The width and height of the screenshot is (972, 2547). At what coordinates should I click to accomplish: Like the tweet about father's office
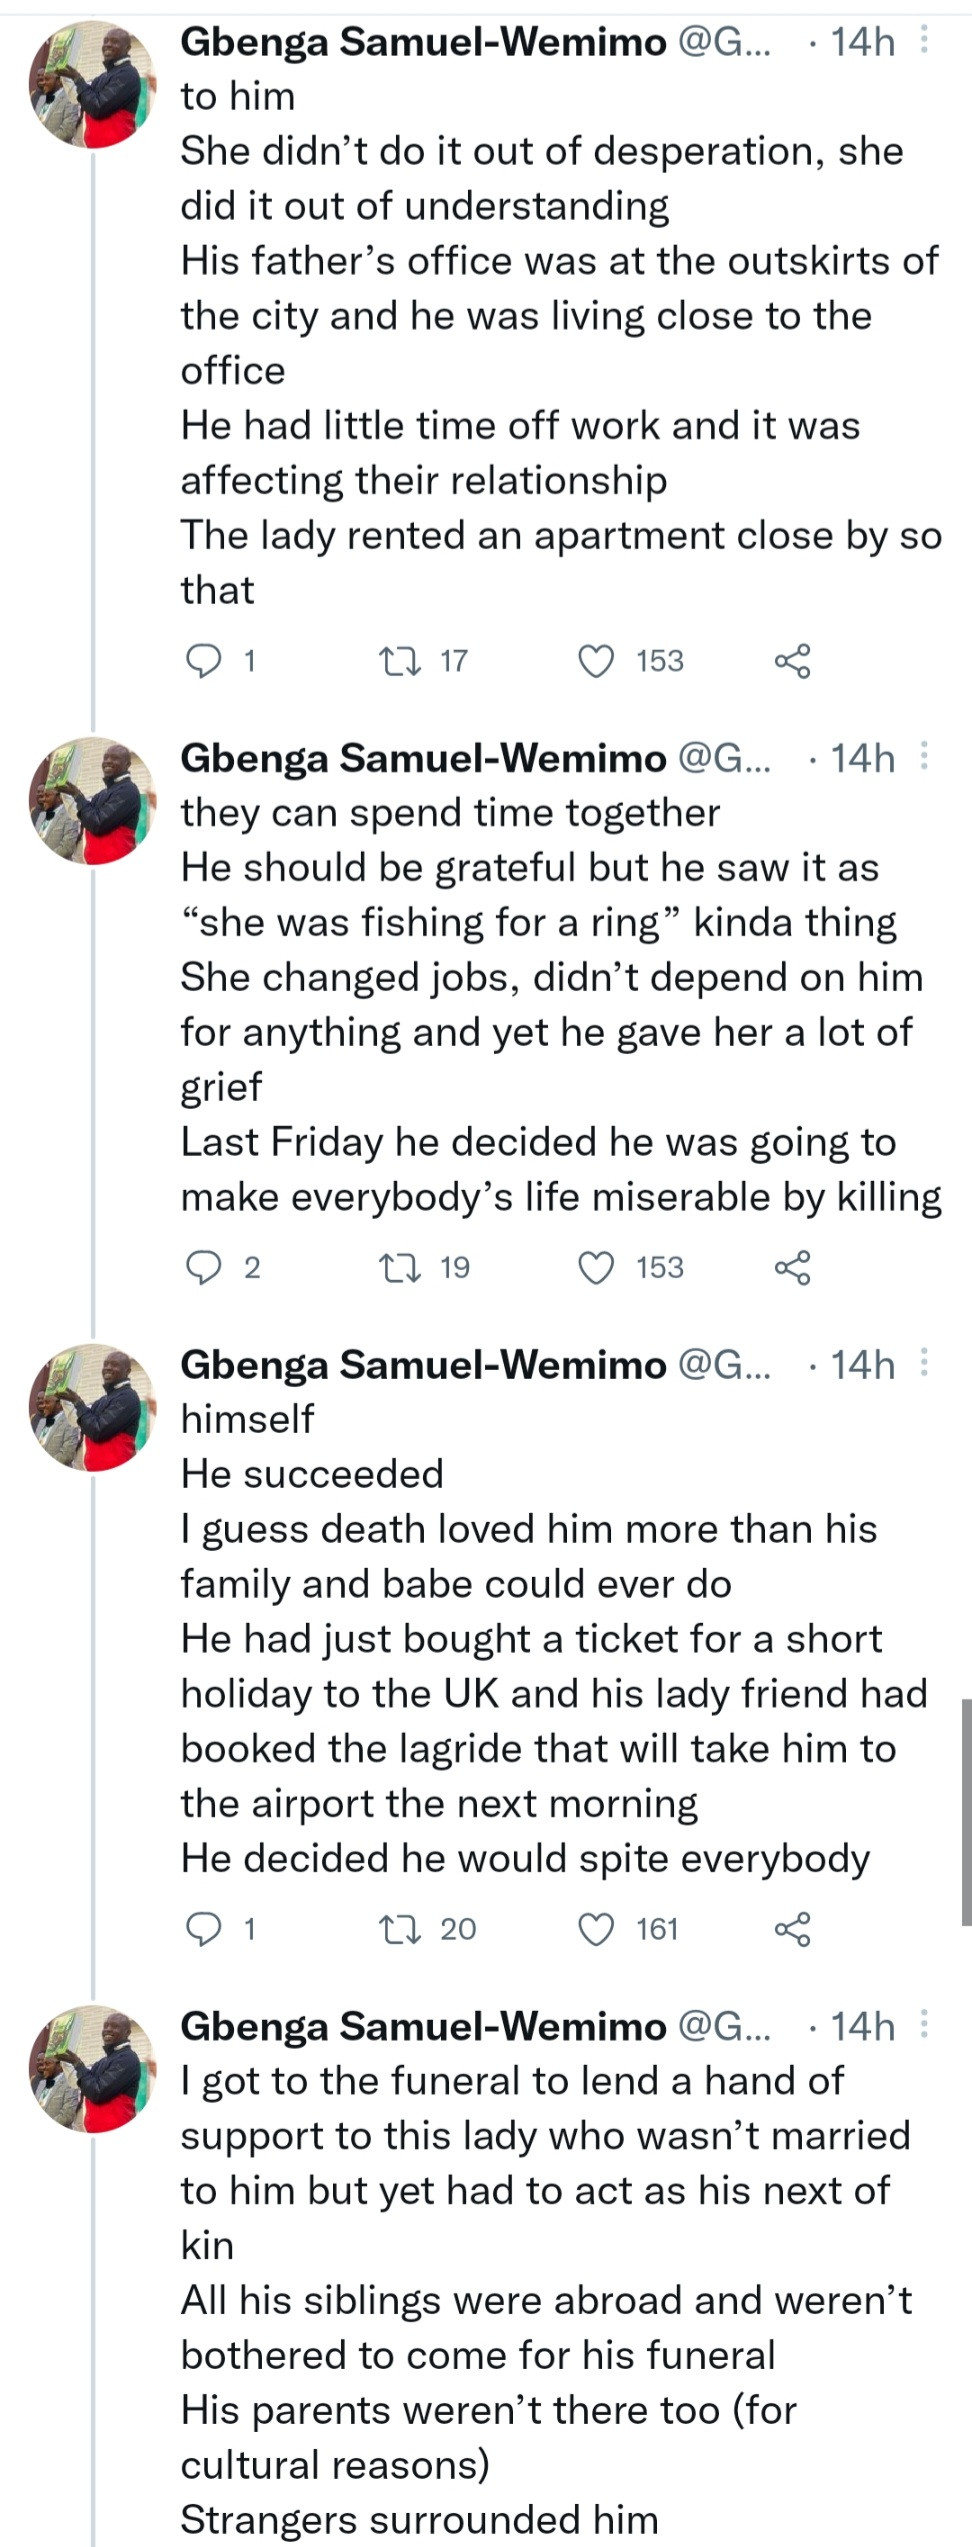pos(597,661)
